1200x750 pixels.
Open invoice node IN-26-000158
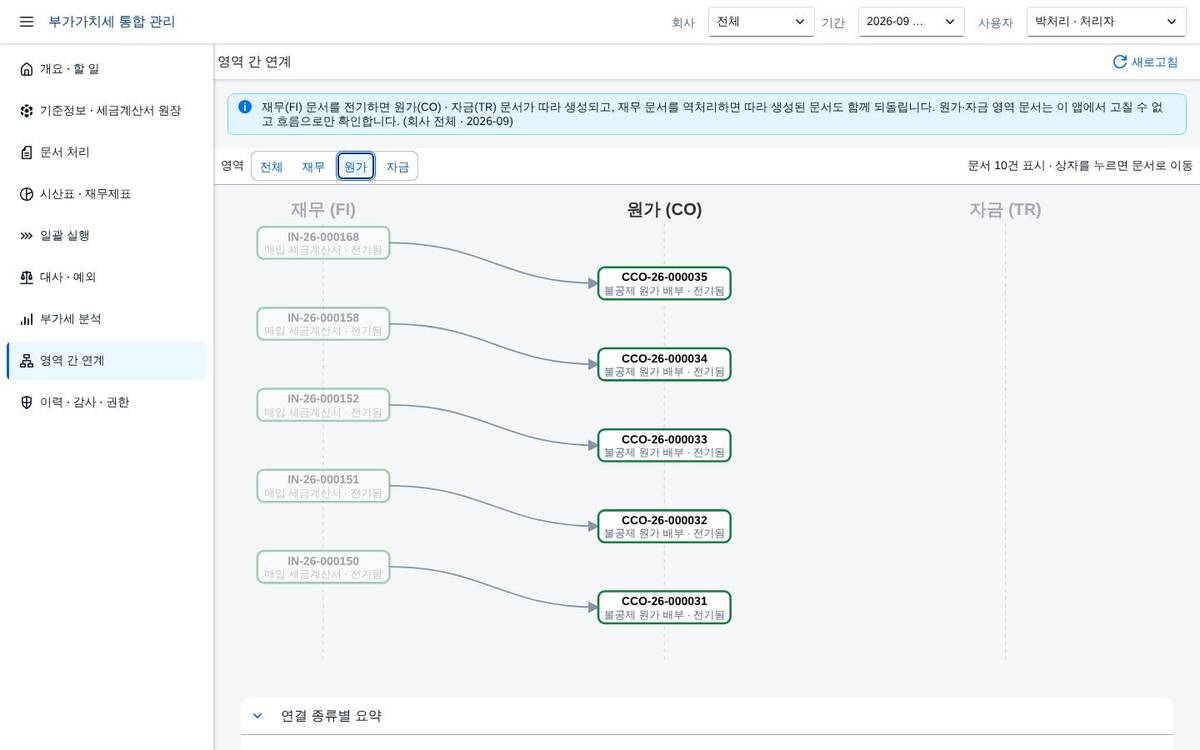[x=323, y=324]
